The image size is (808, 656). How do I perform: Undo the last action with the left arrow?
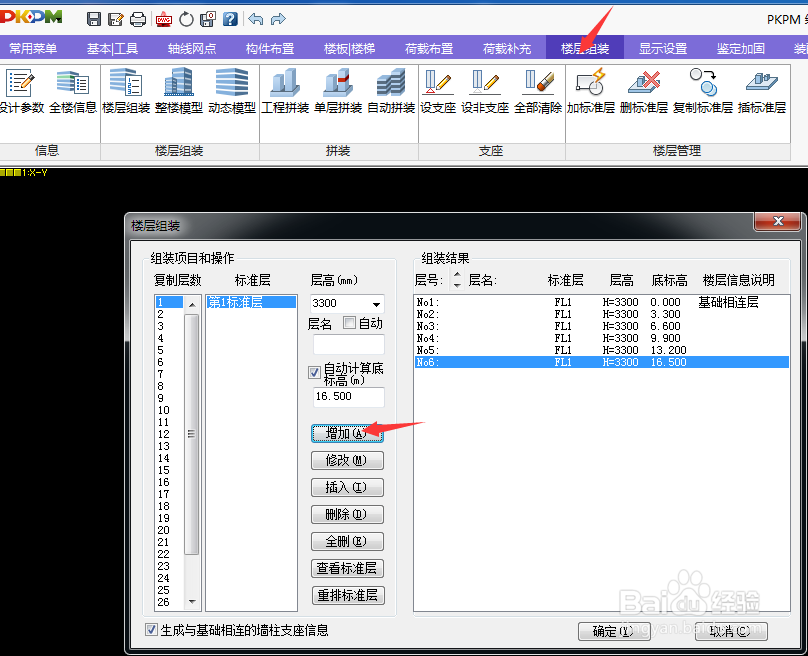coord(256,20)
